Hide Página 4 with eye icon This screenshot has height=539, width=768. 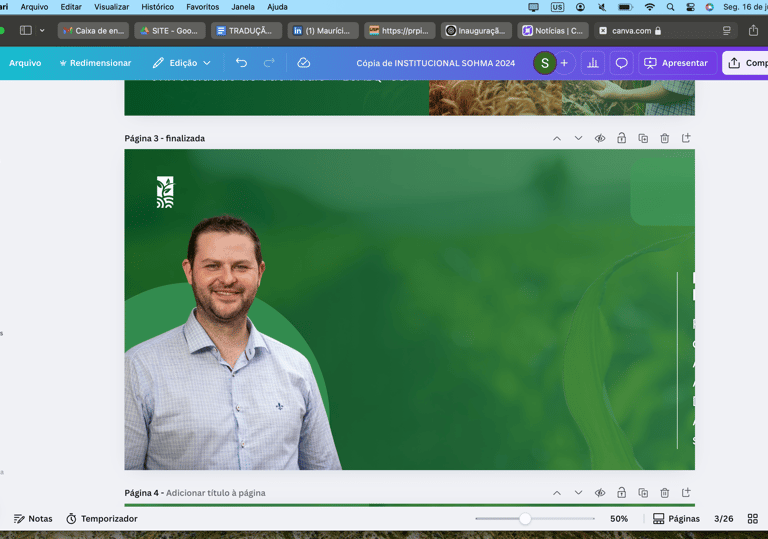click(600, 492)
